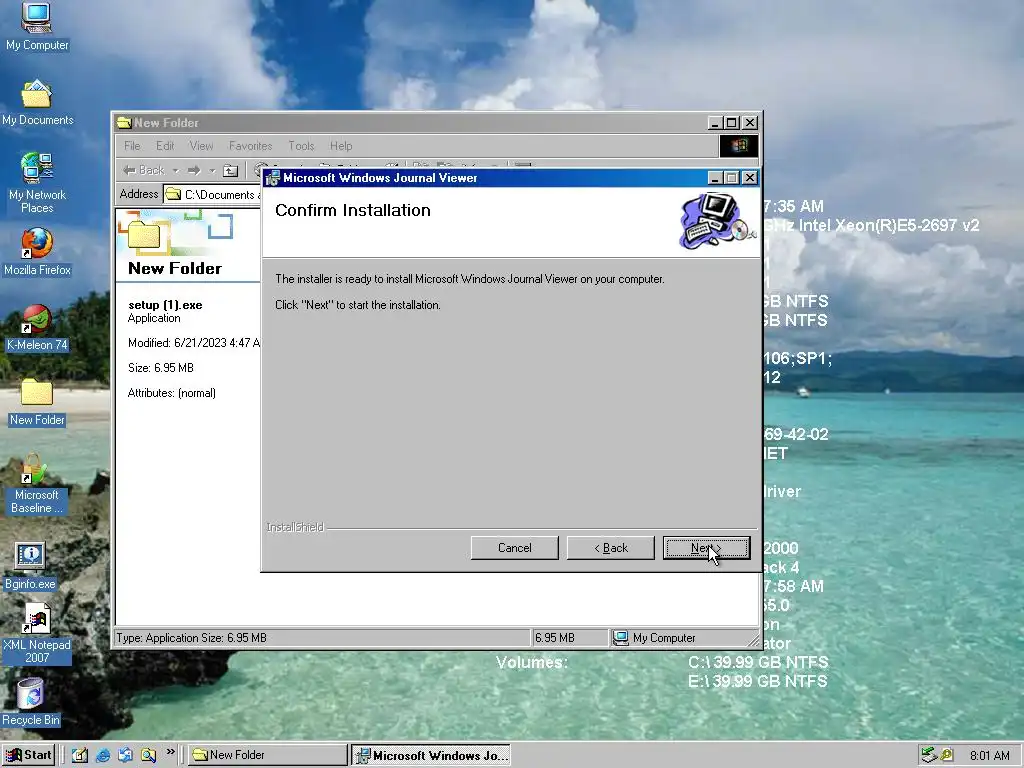1024x768 pixels.
Task: Select XML Notepad 2007 desktop shortcut
Action: pyautogui.click(x=37, y=633)
